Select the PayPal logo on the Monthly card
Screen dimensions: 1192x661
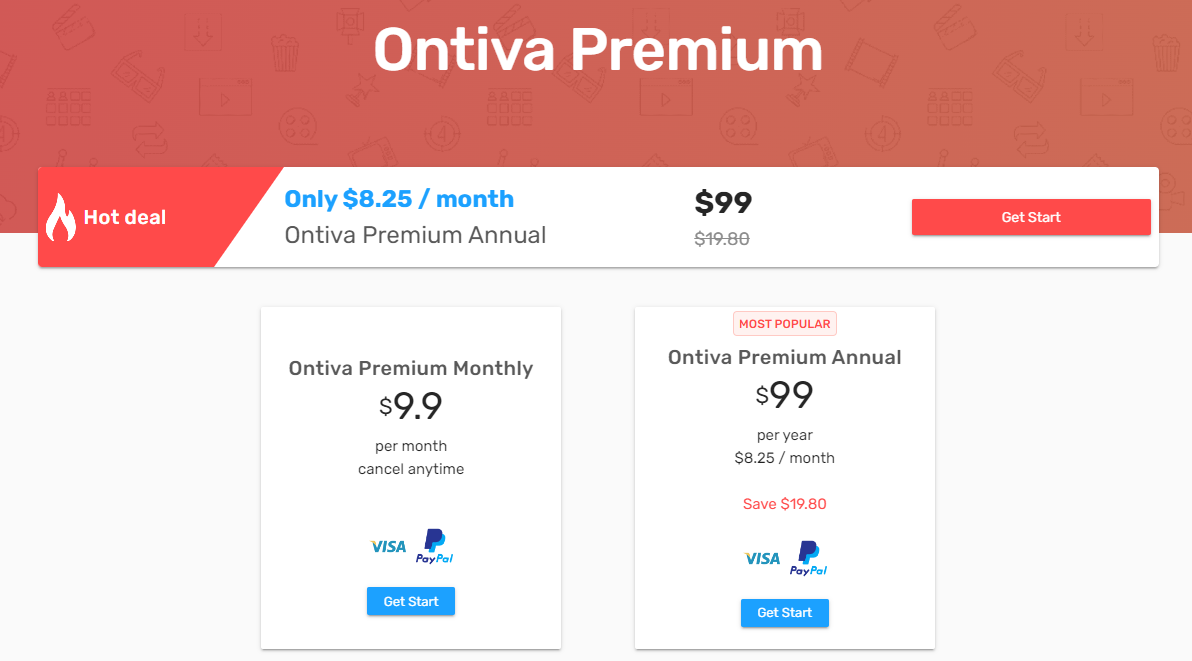(x=433, y=546)
